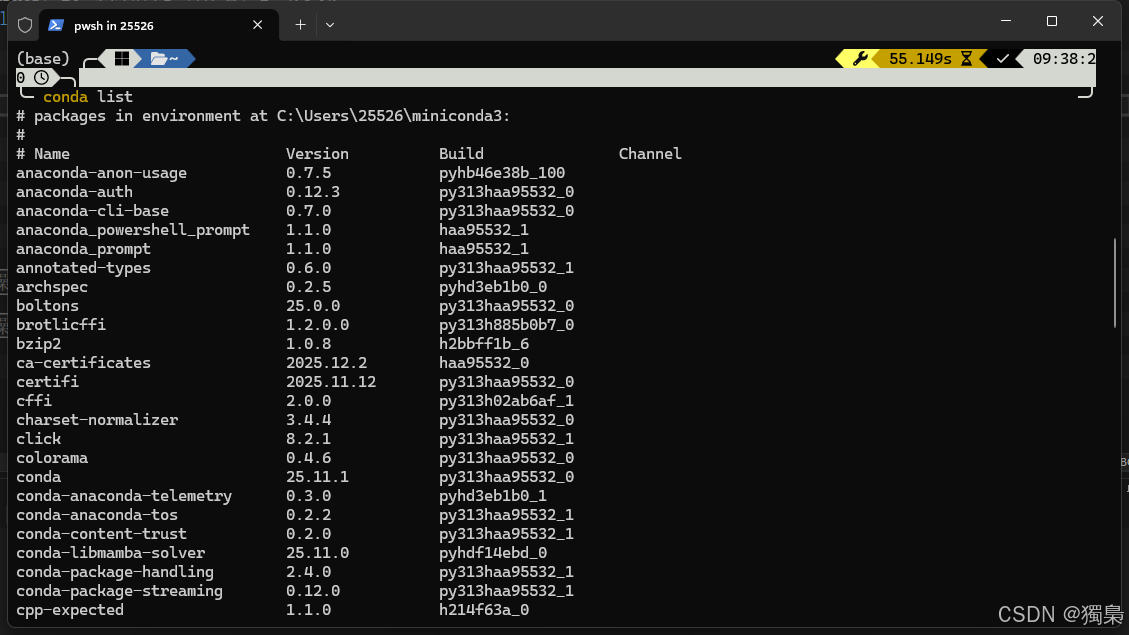
Task: Click build string pyhb46e38b_100
Action: click(x=502, y=173)
